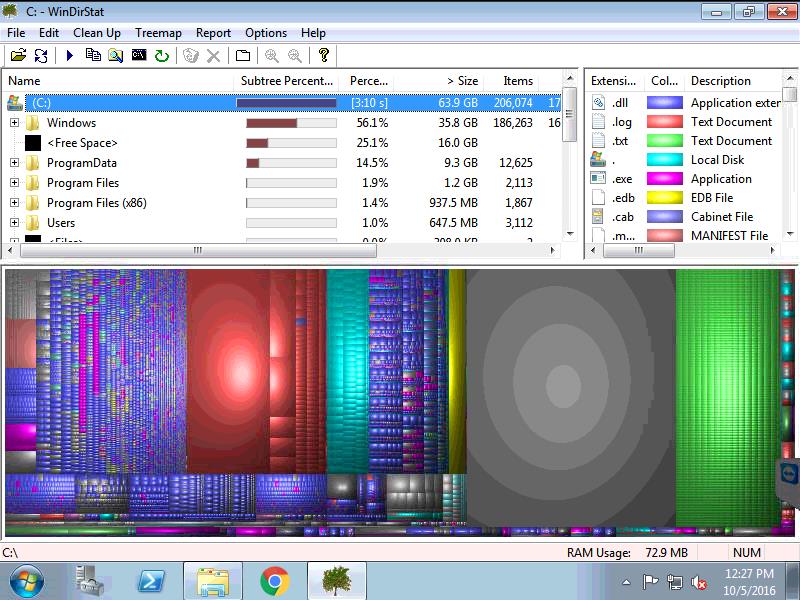Expand the Program Files (x86) node

point(14,203)
